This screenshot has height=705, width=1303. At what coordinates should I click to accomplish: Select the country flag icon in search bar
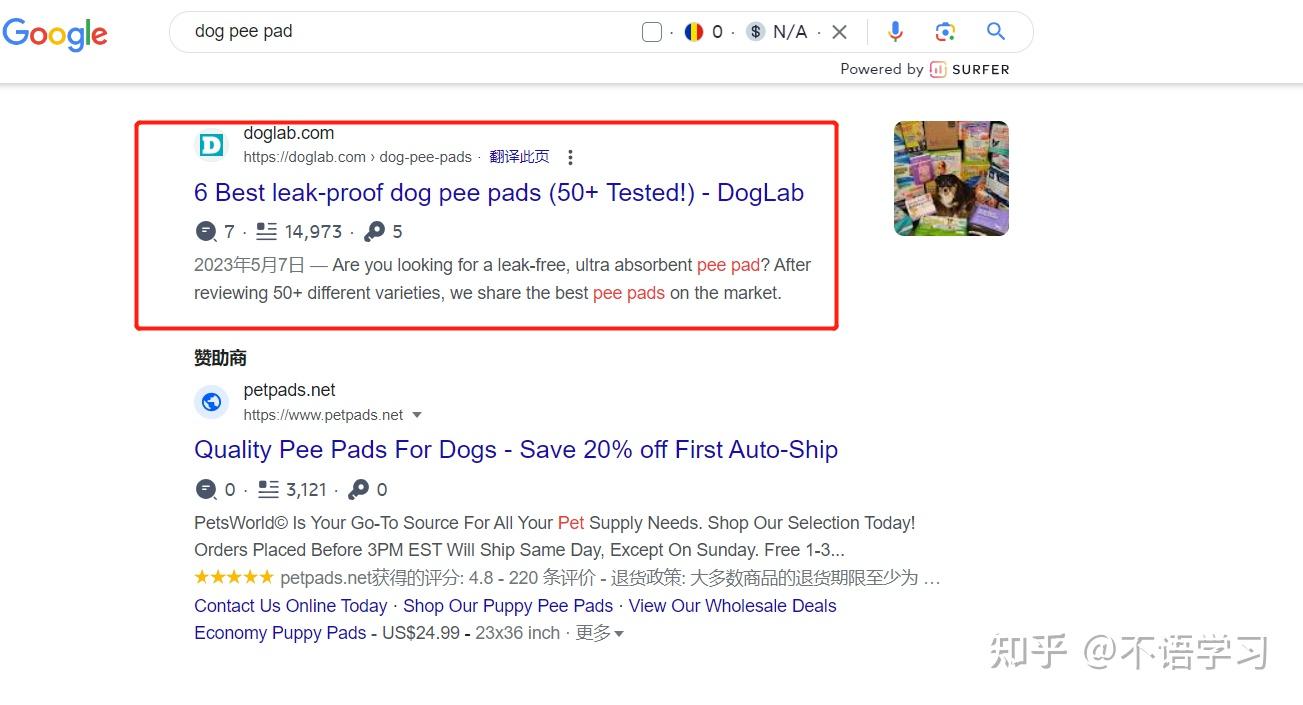[694, 32]
